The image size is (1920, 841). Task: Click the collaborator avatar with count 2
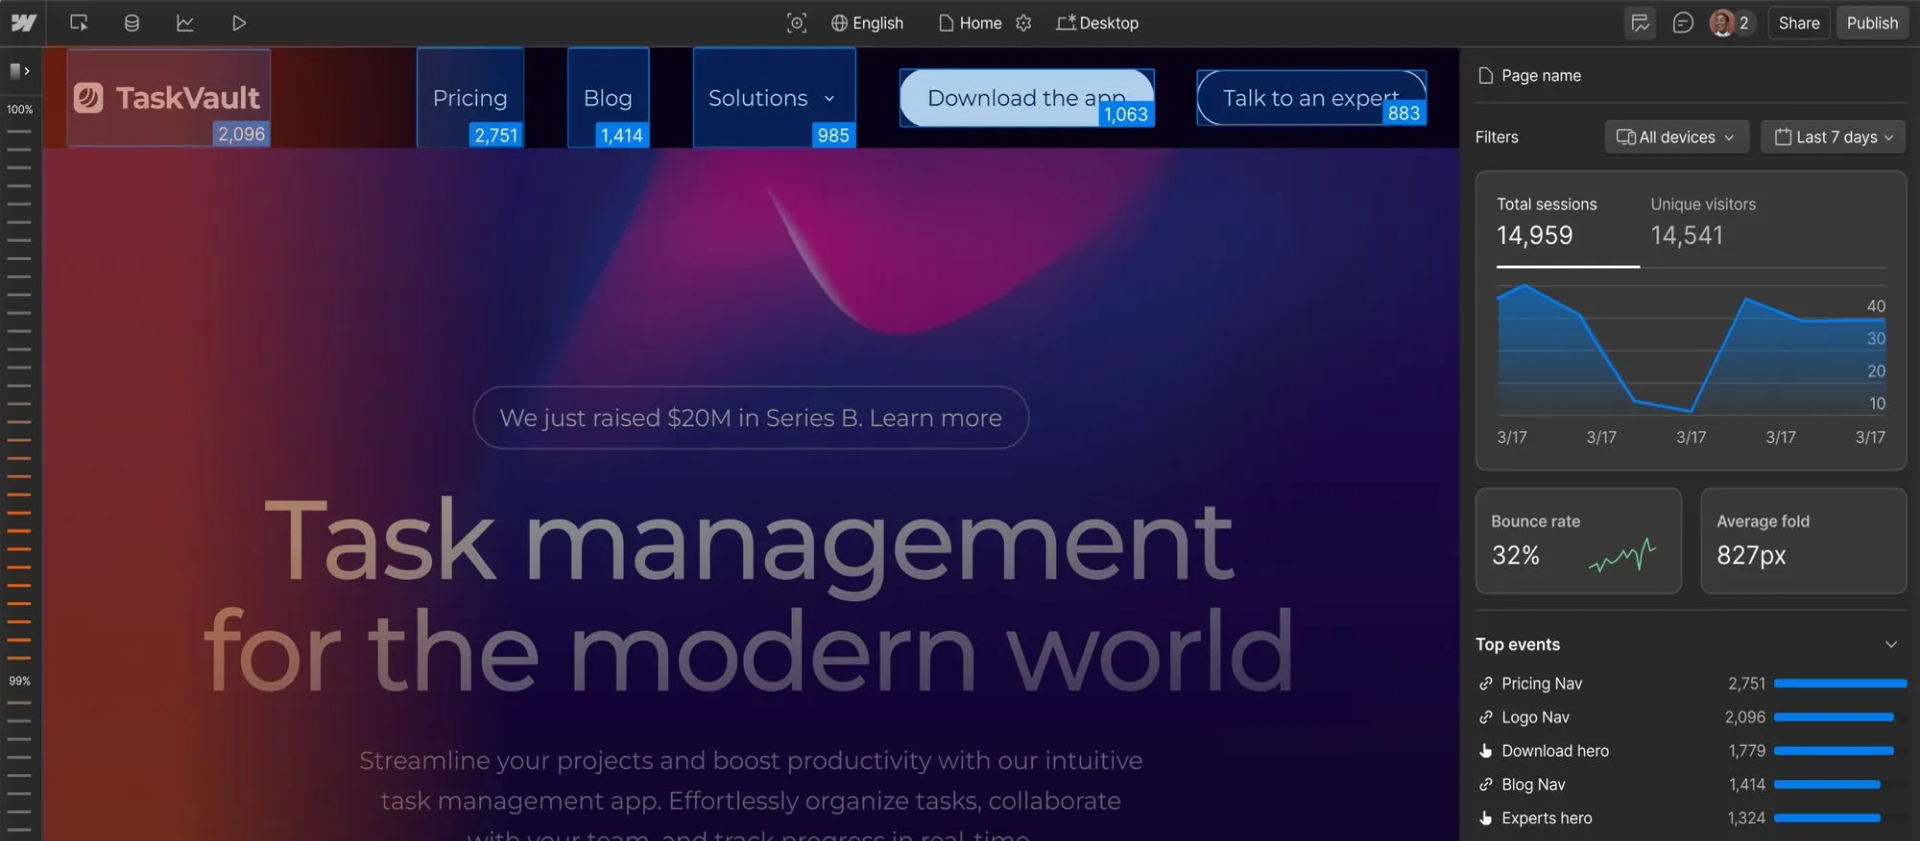click(x=1730, y=22)
